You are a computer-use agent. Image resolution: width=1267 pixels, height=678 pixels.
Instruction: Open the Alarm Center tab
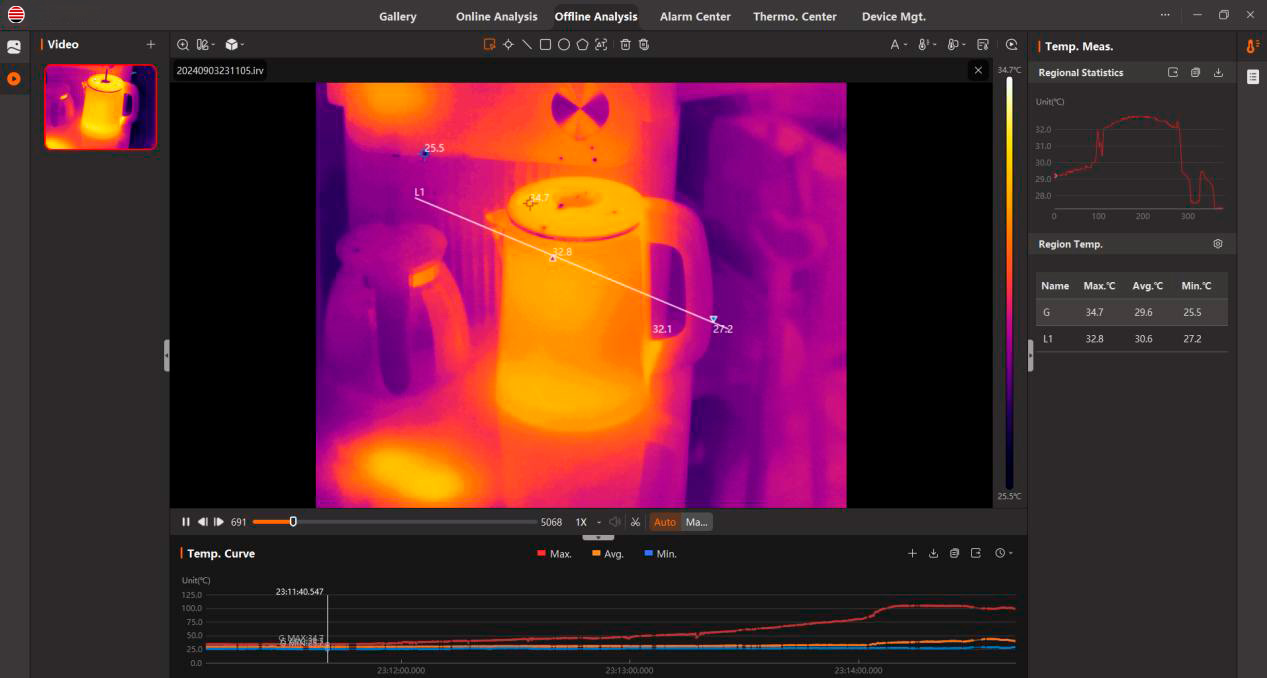695,16
